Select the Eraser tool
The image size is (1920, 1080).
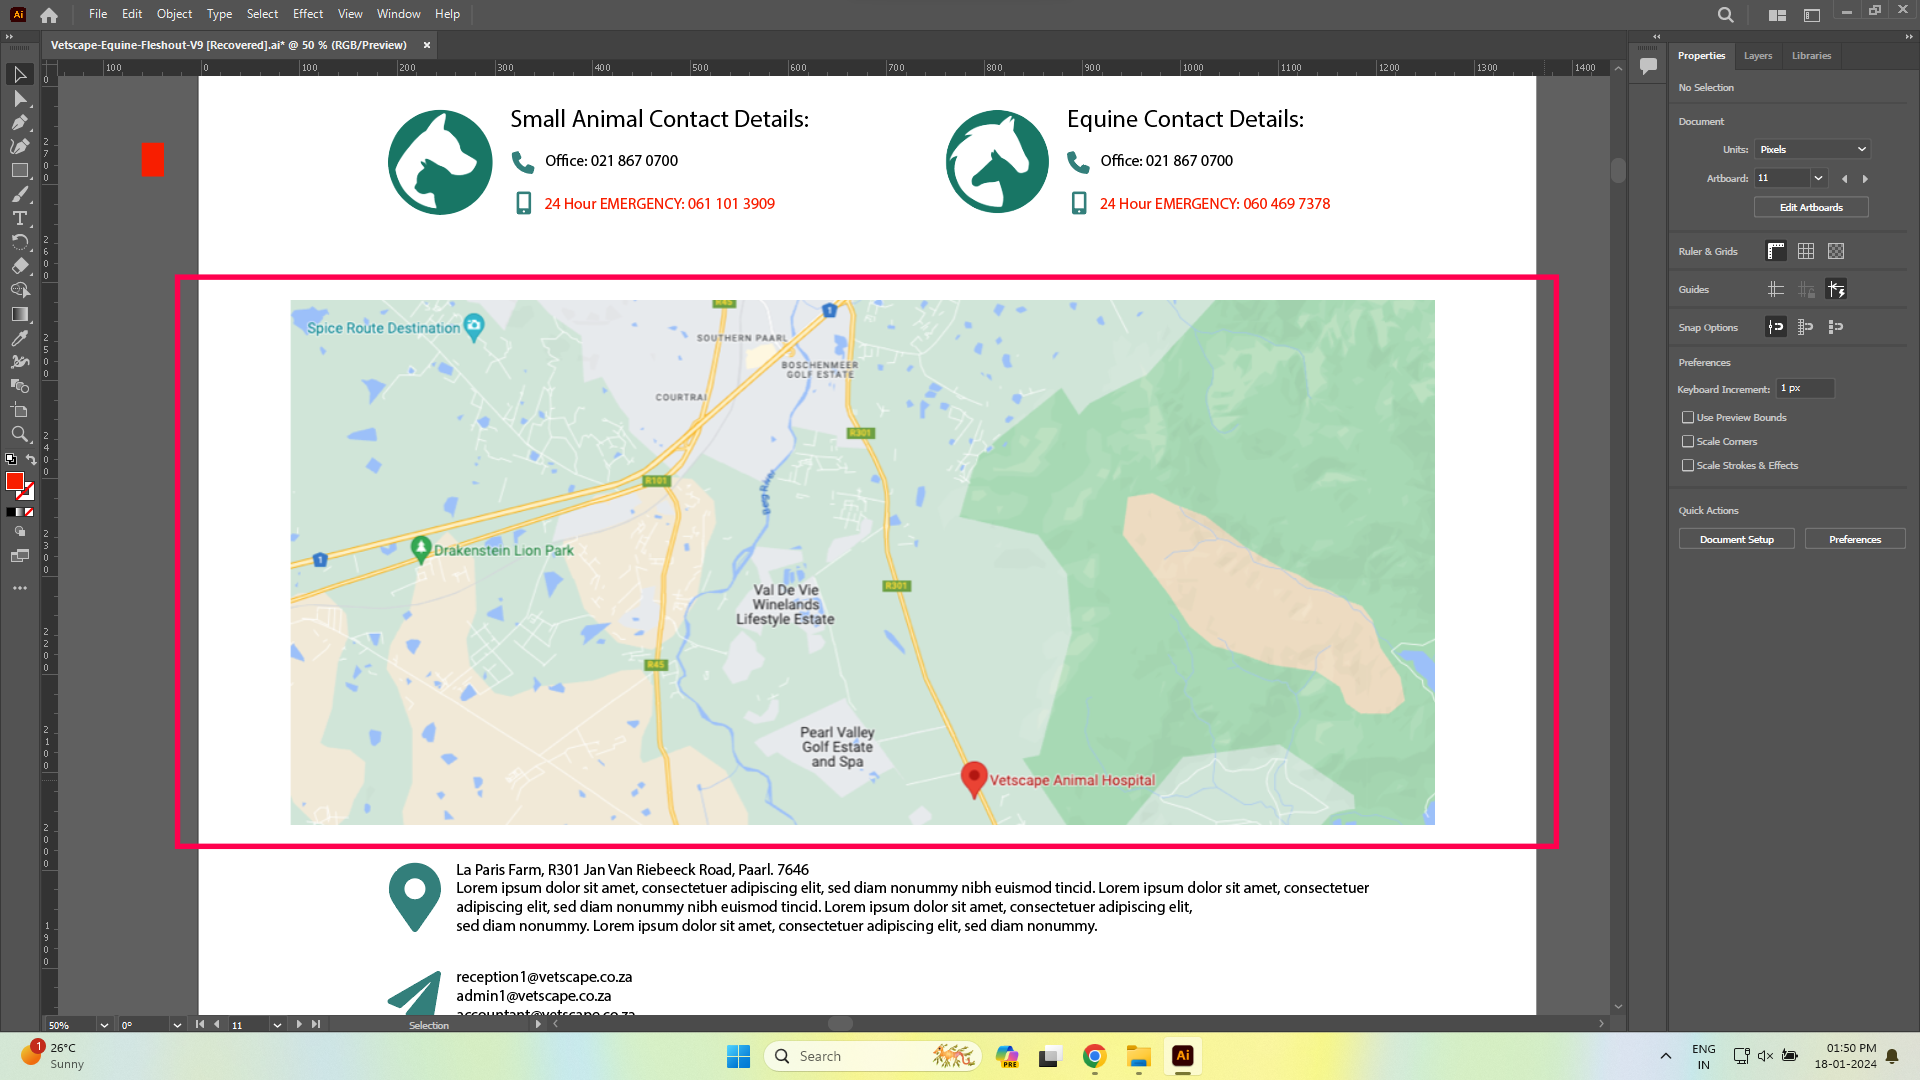[x=19, y=266]
